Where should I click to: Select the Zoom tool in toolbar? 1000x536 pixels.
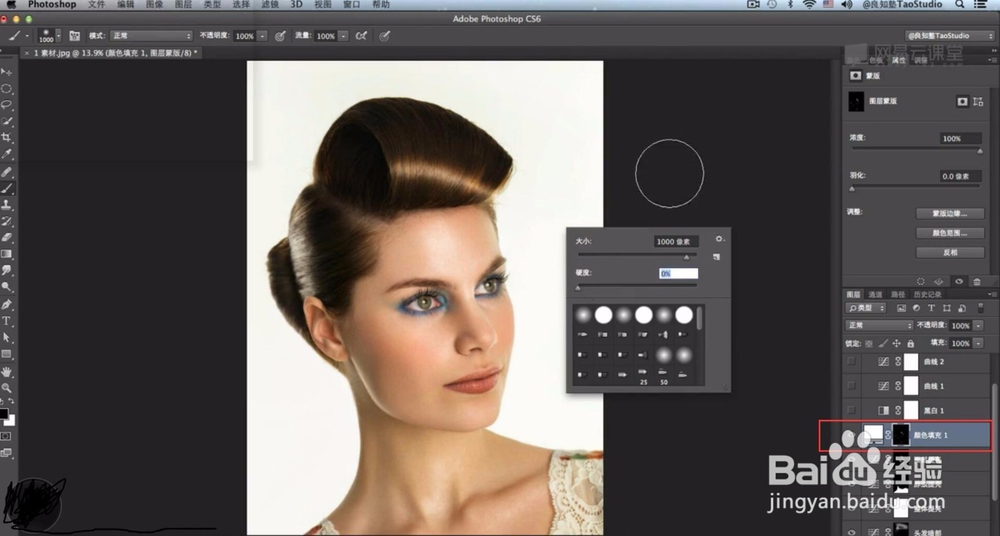click(x=7, y=388)
